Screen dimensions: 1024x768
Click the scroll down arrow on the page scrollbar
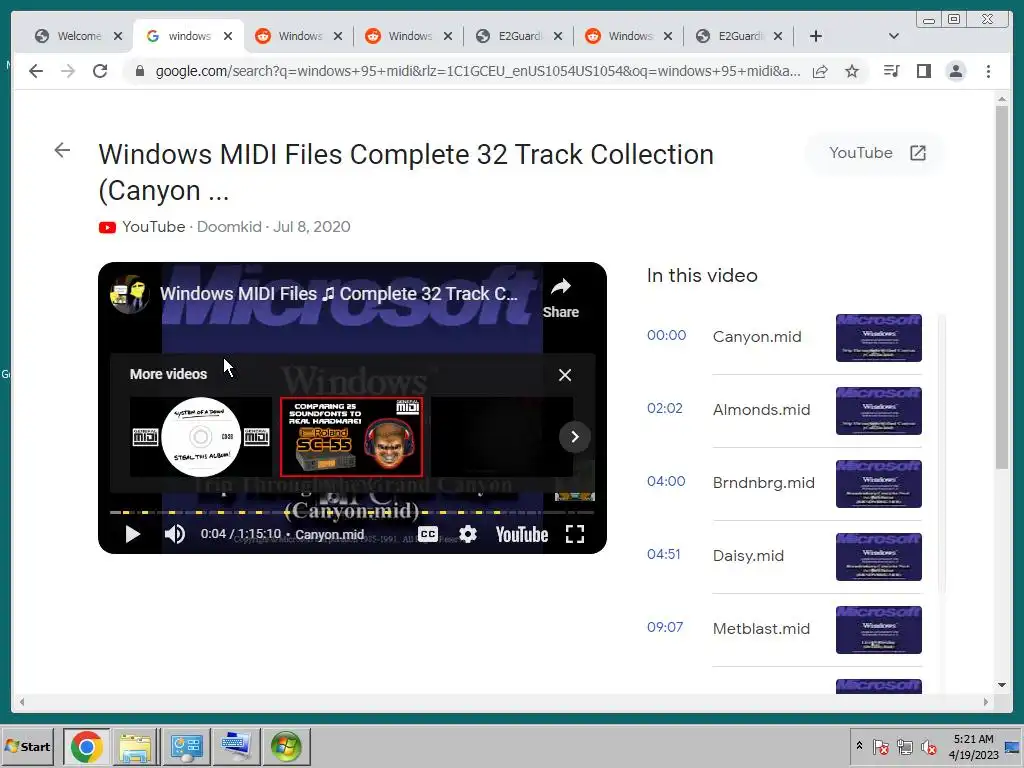(x=1002, y=685)
